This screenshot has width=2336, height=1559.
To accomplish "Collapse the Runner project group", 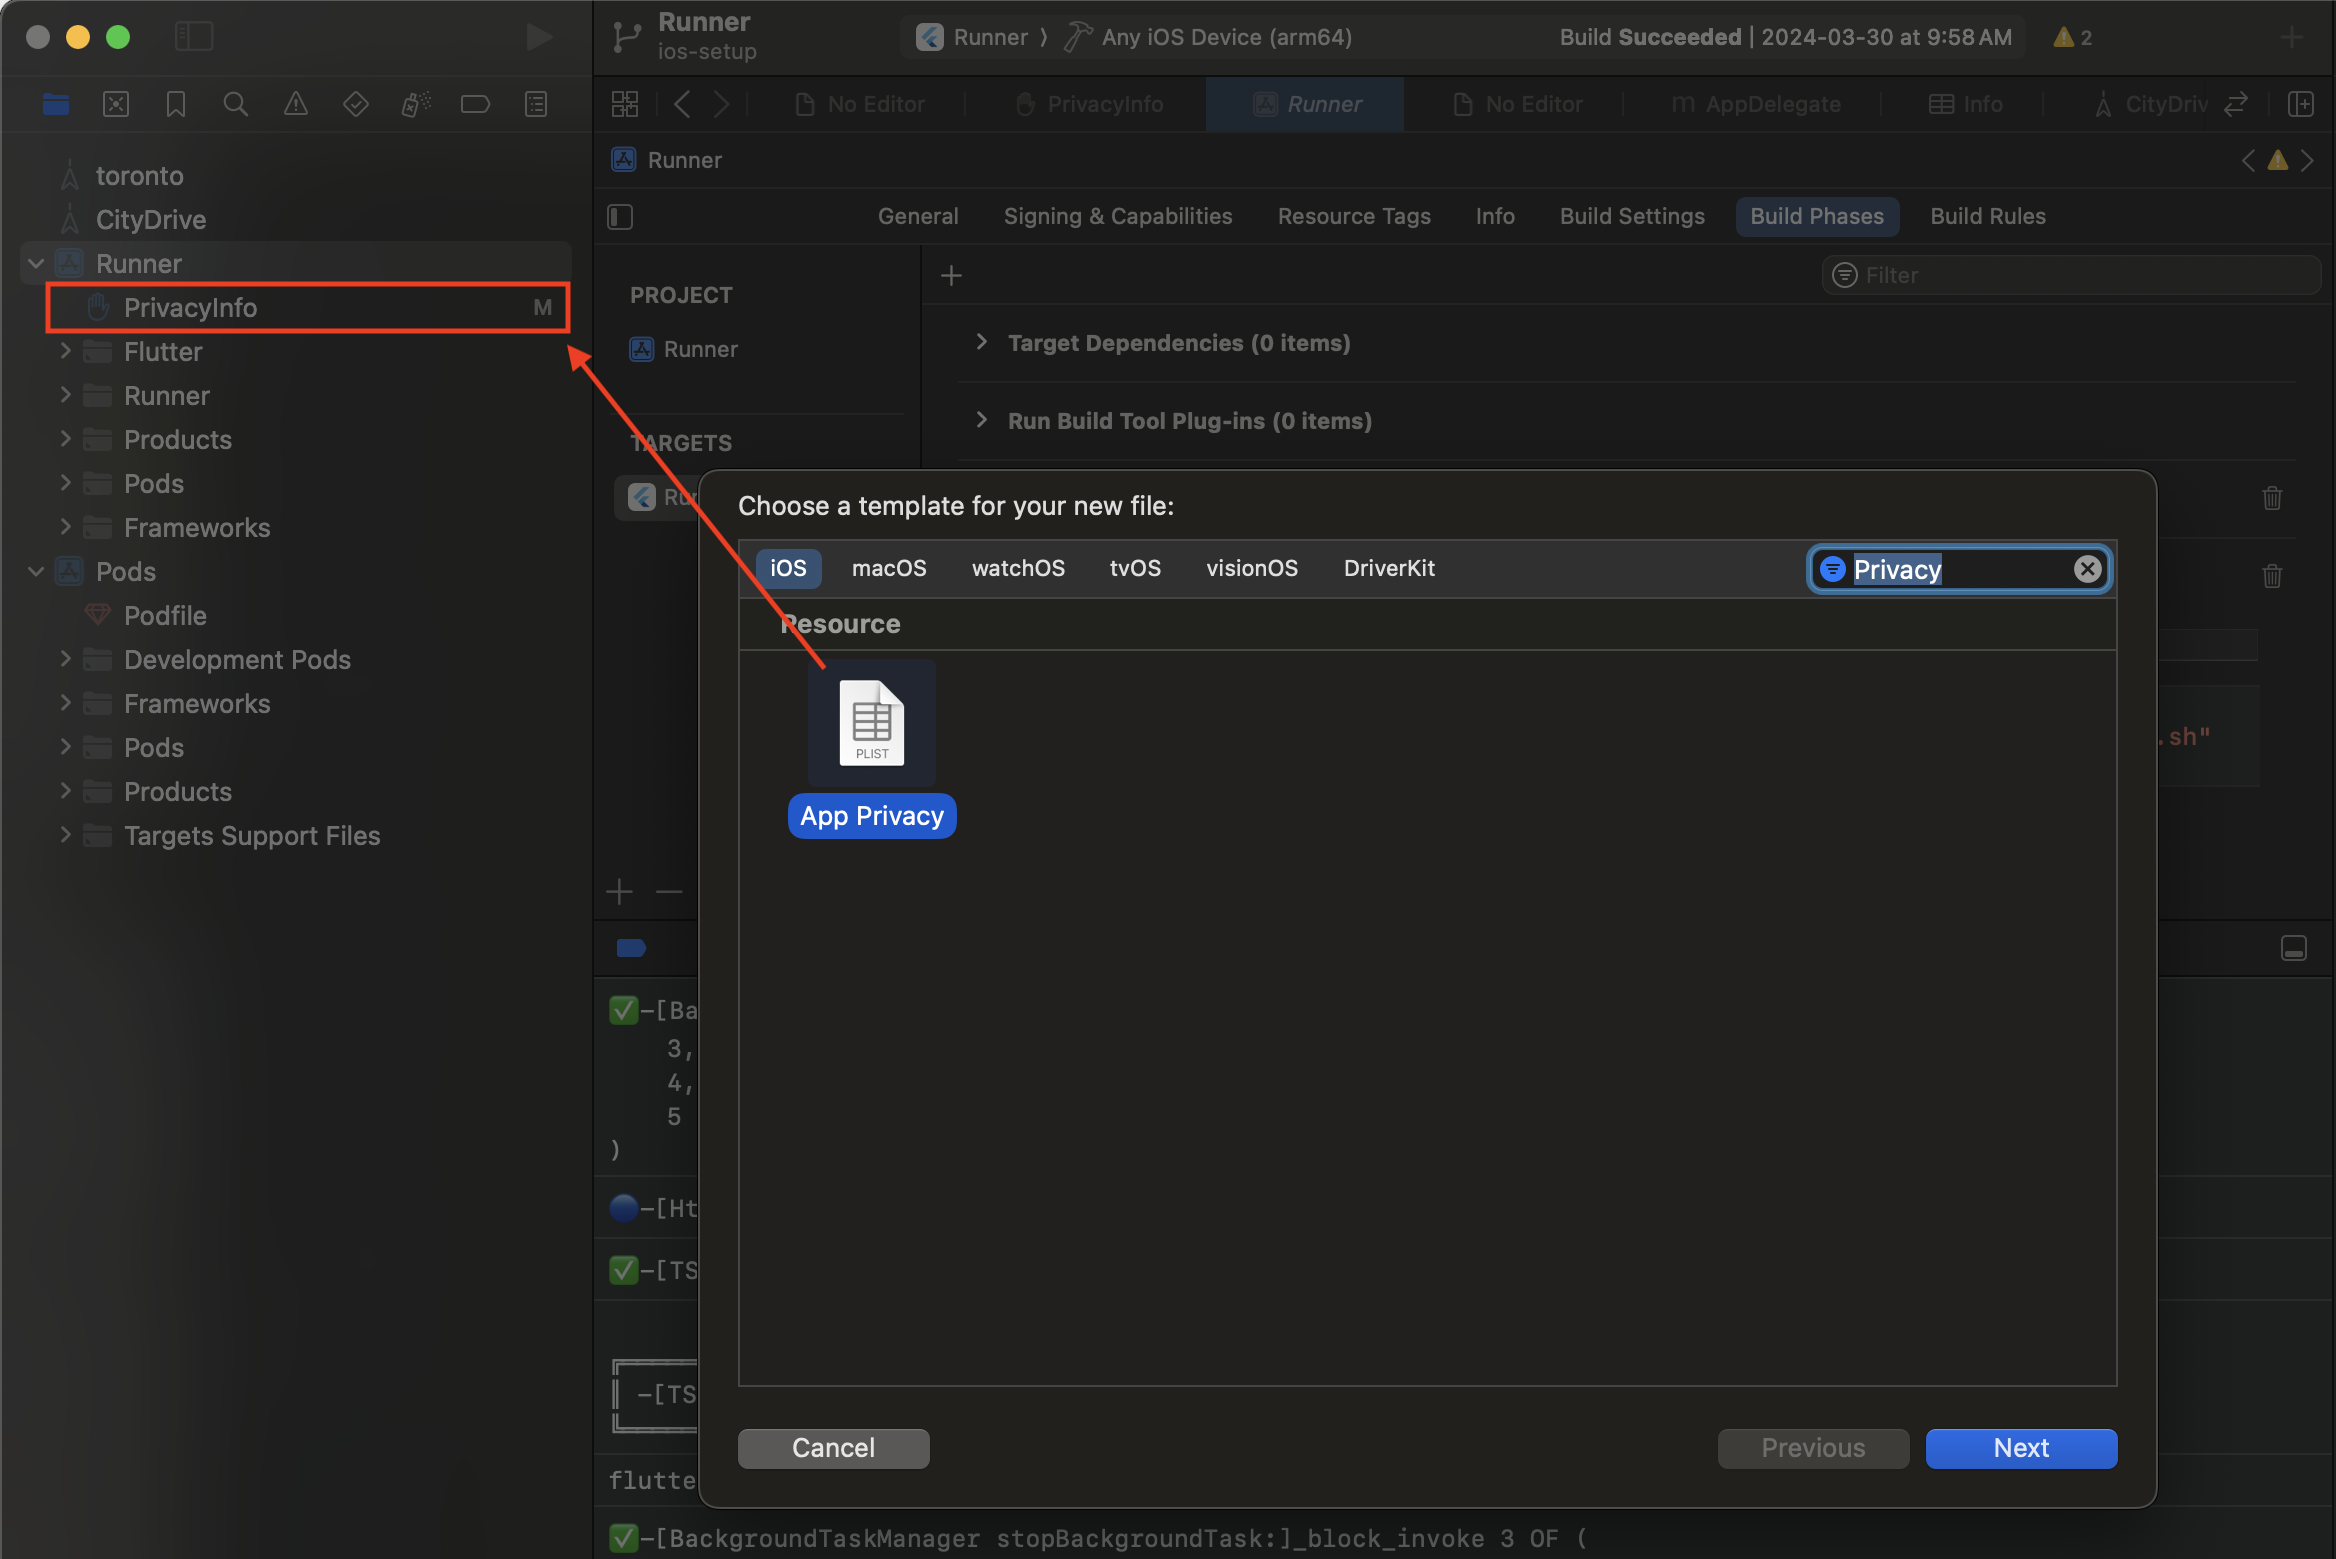I will 36,264.
